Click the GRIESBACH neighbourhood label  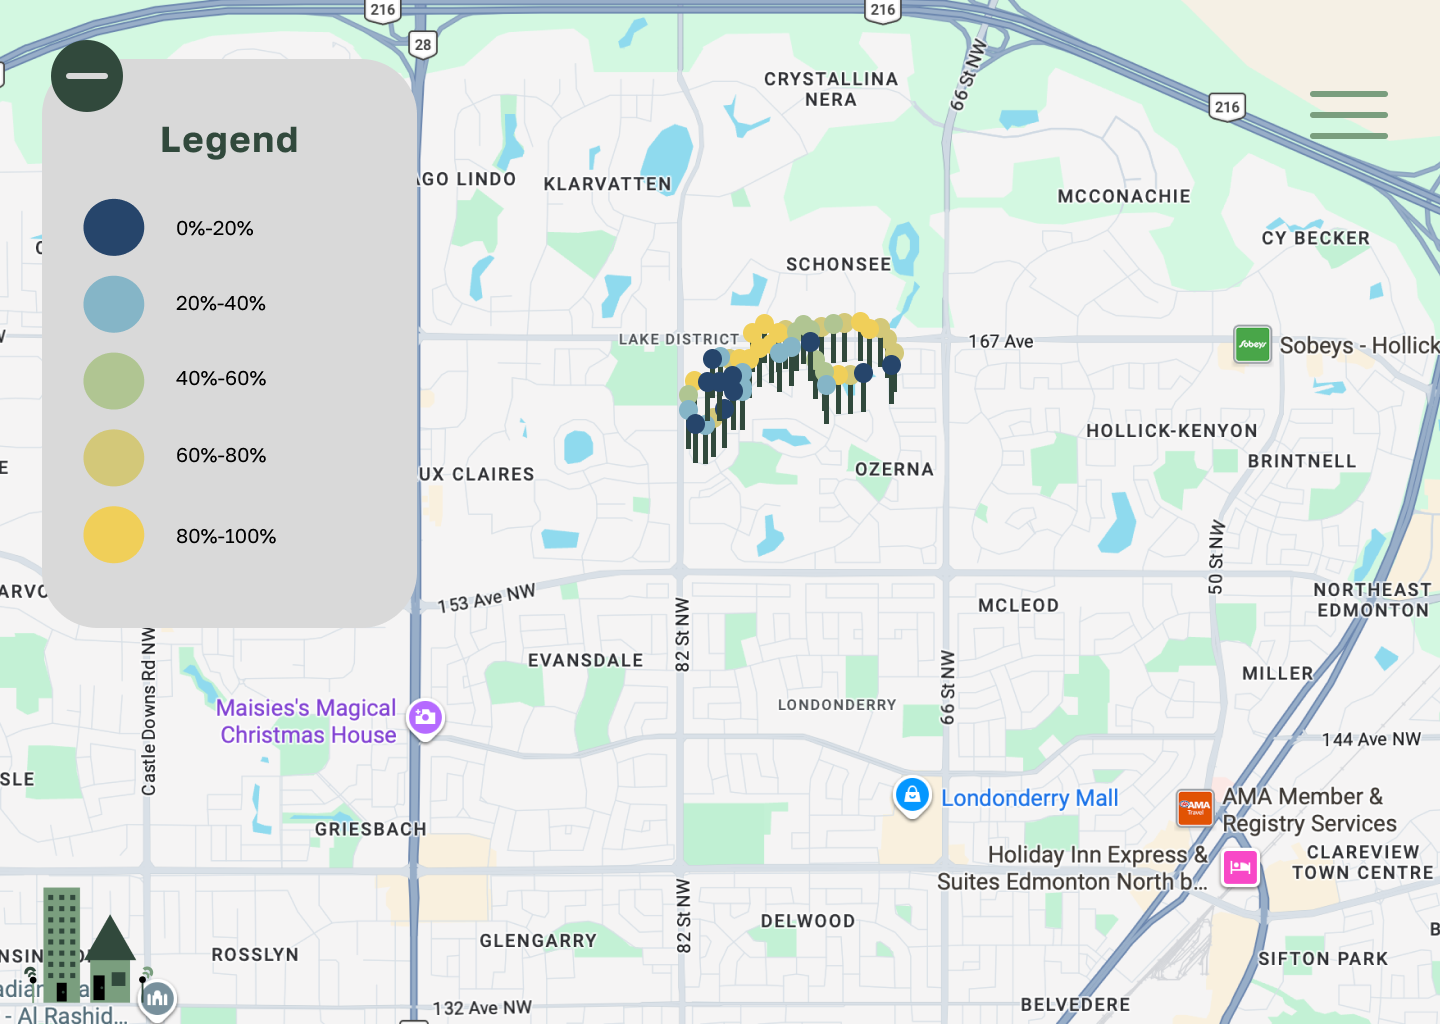coord(371,829)
